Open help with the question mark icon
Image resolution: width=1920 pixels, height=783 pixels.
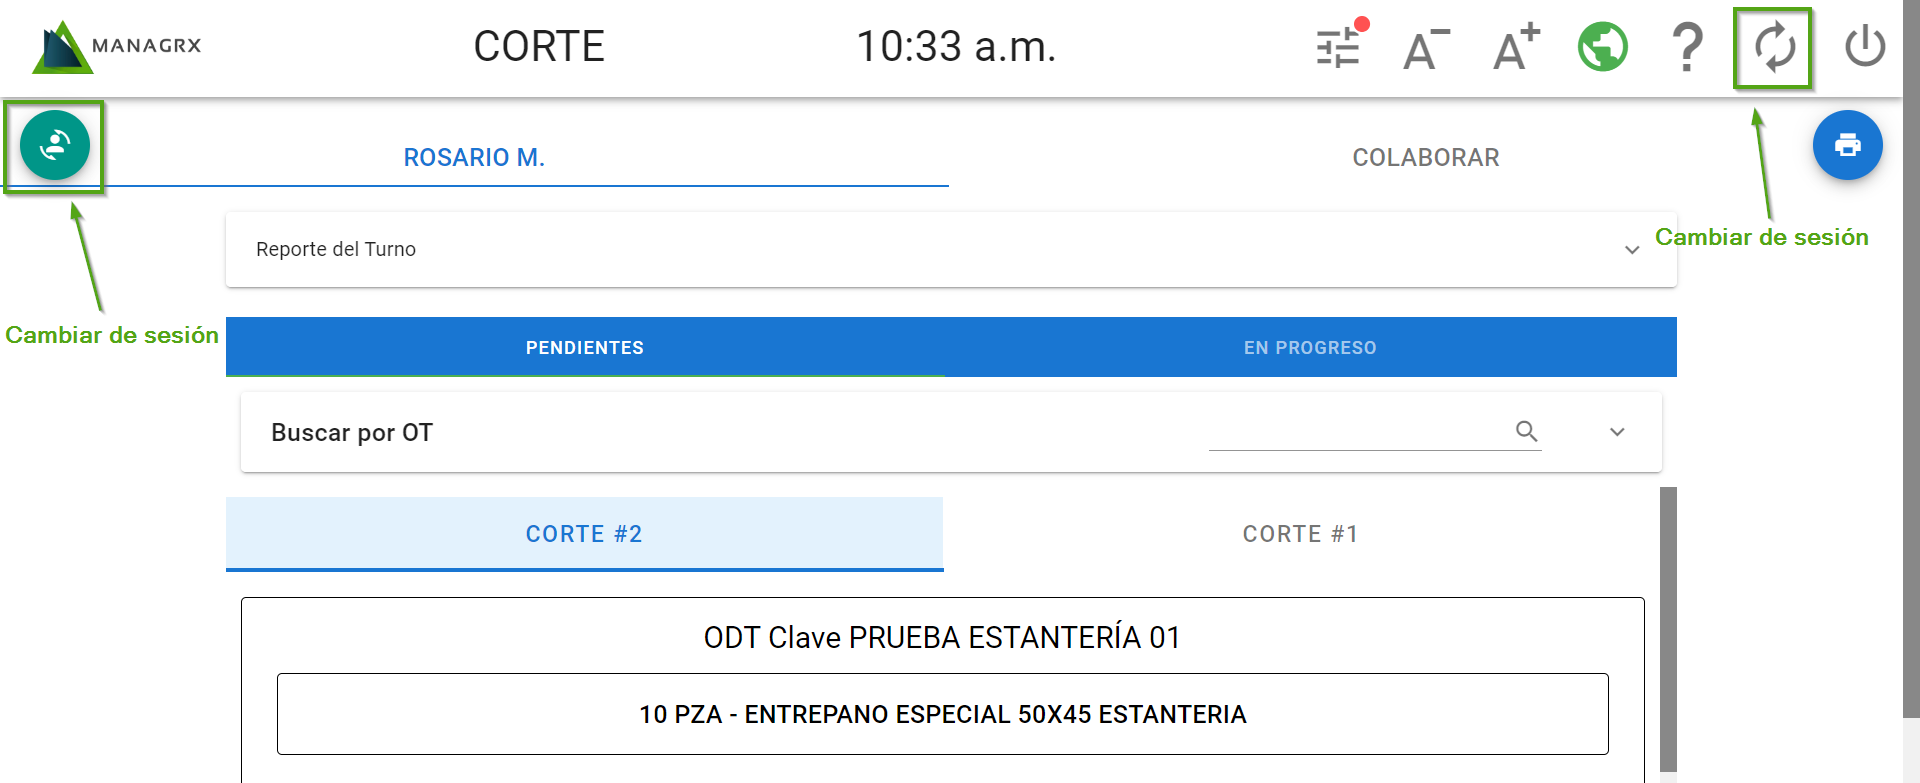[x=1688, y=47]
